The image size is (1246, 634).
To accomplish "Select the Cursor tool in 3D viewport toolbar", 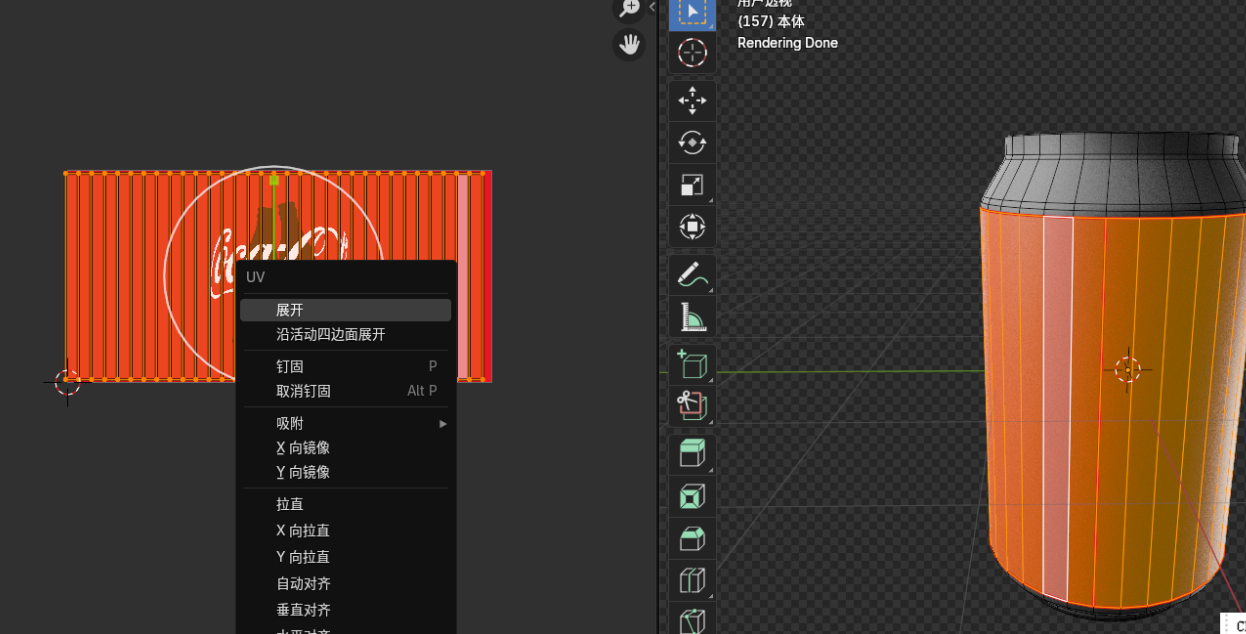I will tap(692, 52).
